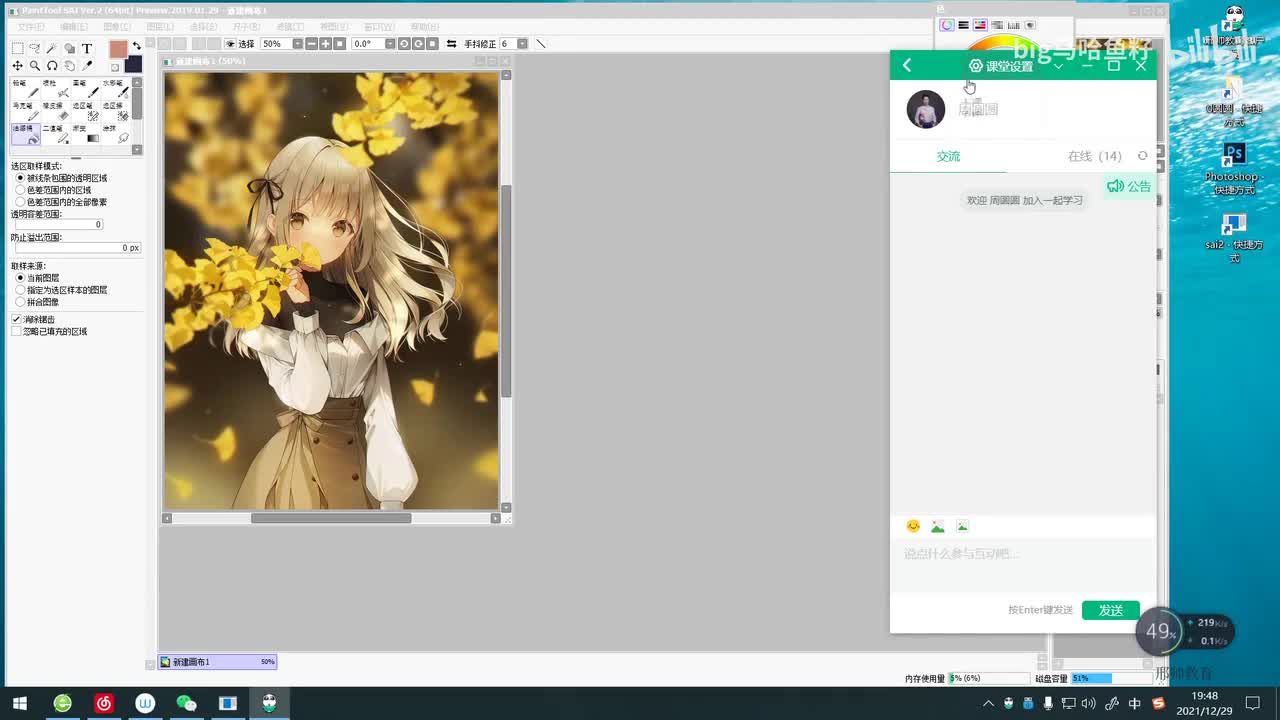The image size is (1280, 720).
Task: Refresh the online users list
Action: click(x=1142, y=156)
